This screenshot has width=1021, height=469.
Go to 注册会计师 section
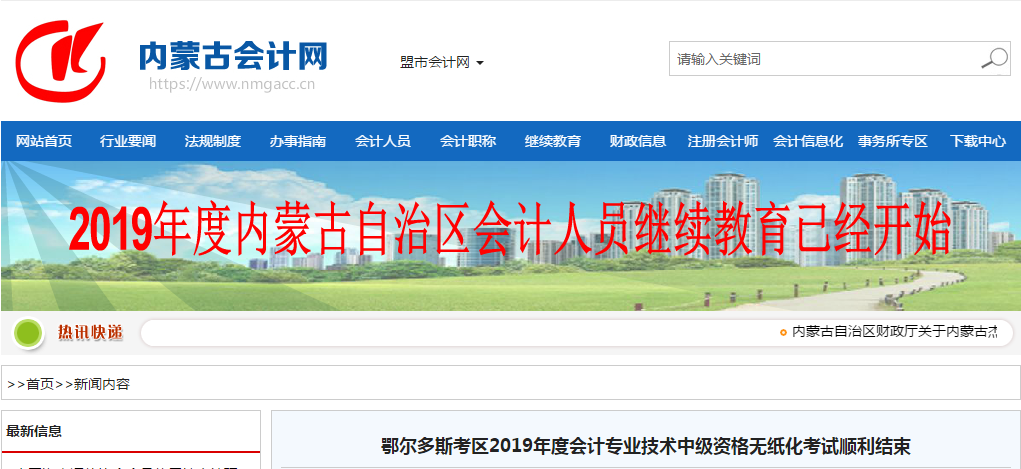(x=722, y=141)
